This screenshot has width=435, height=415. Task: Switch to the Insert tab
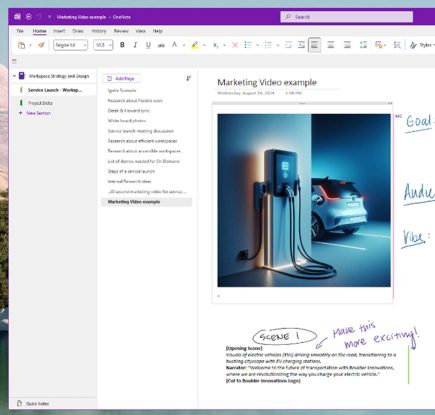[x=59, y=31]
